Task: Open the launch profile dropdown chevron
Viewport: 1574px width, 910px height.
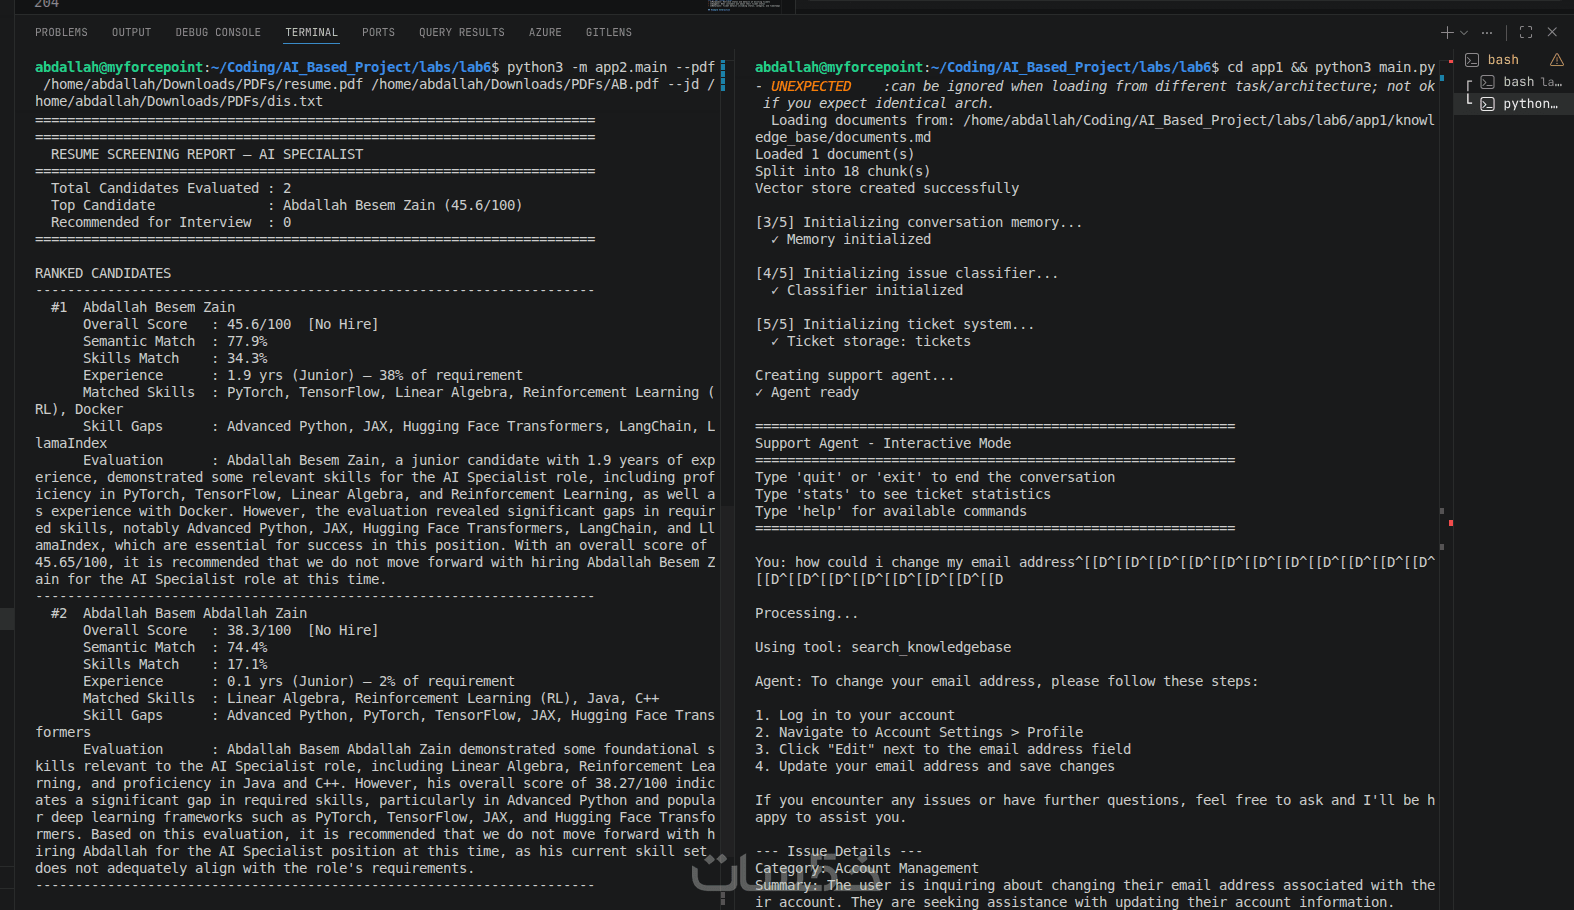Action: (x=1464, y=33)
